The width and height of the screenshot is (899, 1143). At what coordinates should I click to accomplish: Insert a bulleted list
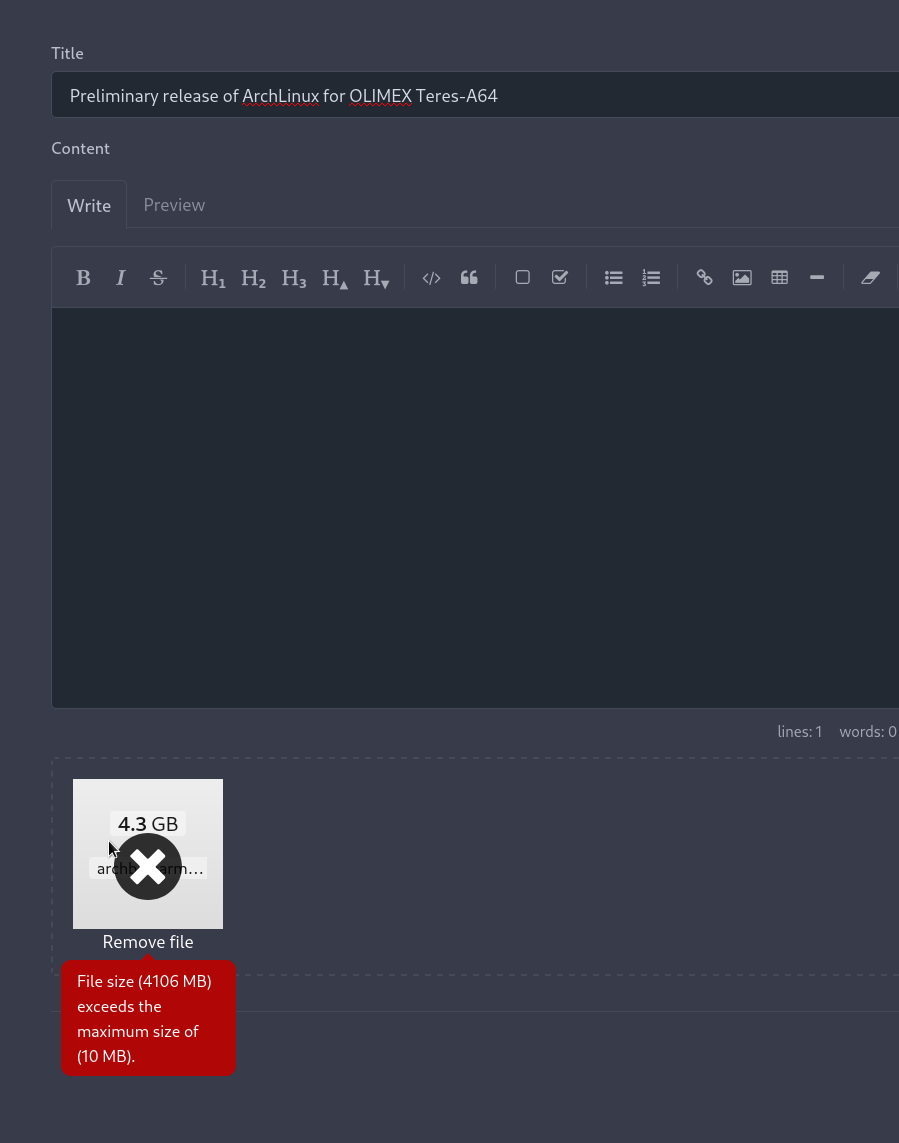coord(614,278)
